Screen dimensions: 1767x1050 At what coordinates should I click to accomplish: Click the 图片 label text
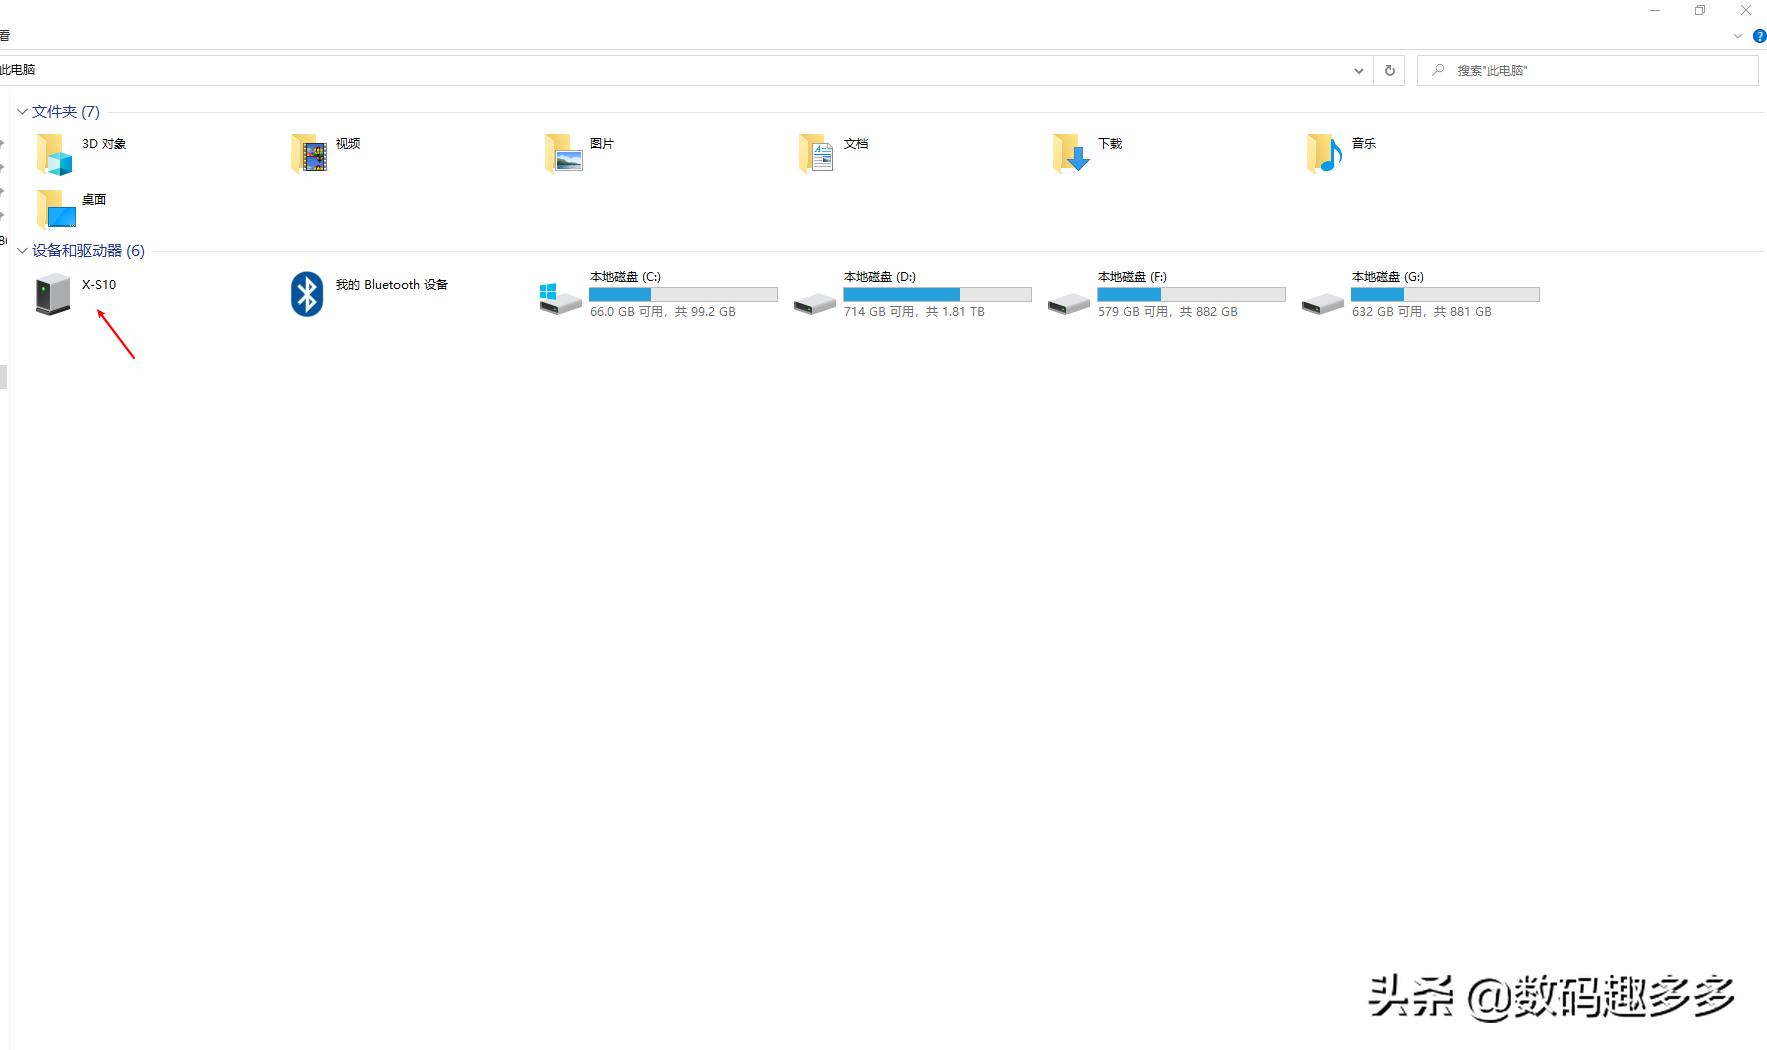pyautogui.click(x=602, y=144)
